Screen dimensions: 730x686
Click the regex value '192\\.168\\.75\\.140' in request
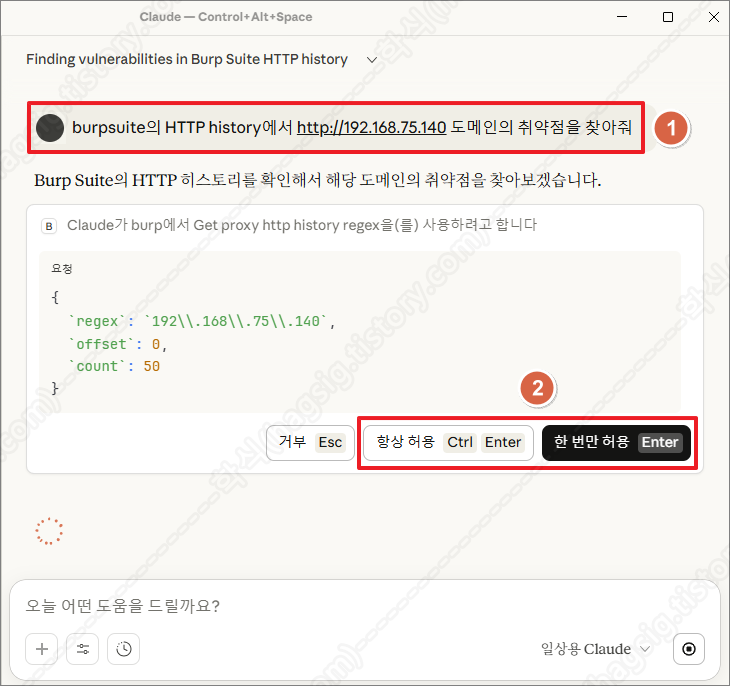point(236,321)
